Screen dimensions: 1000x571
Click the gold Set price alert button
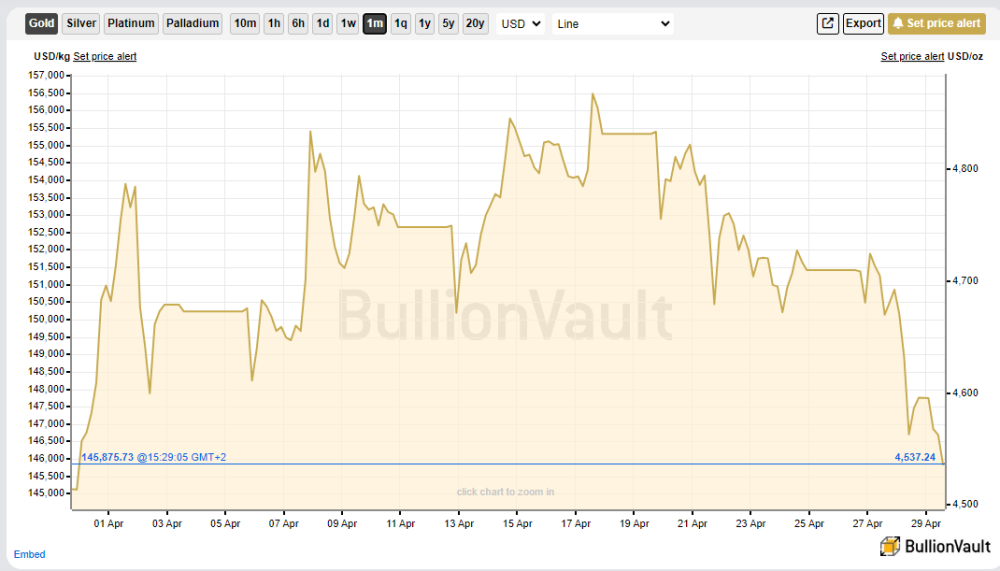click(x=937, y=24)
